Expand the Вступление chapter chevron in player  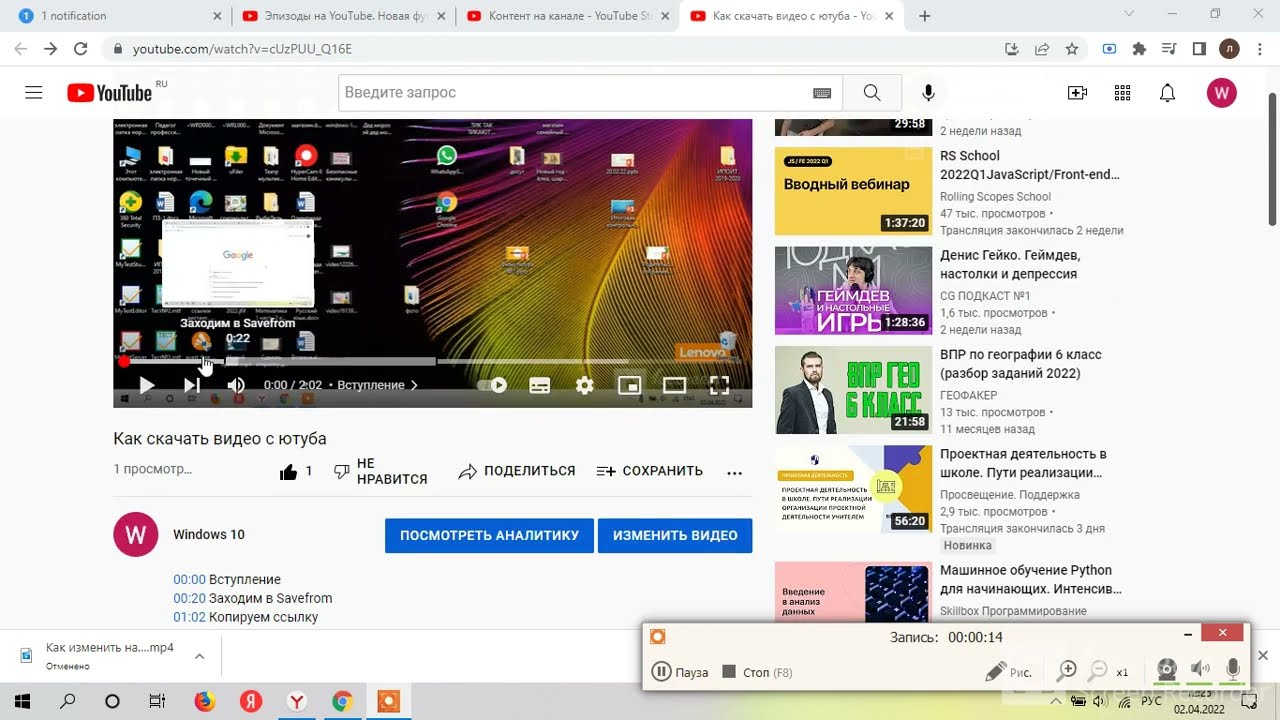(x=414, y=385)
